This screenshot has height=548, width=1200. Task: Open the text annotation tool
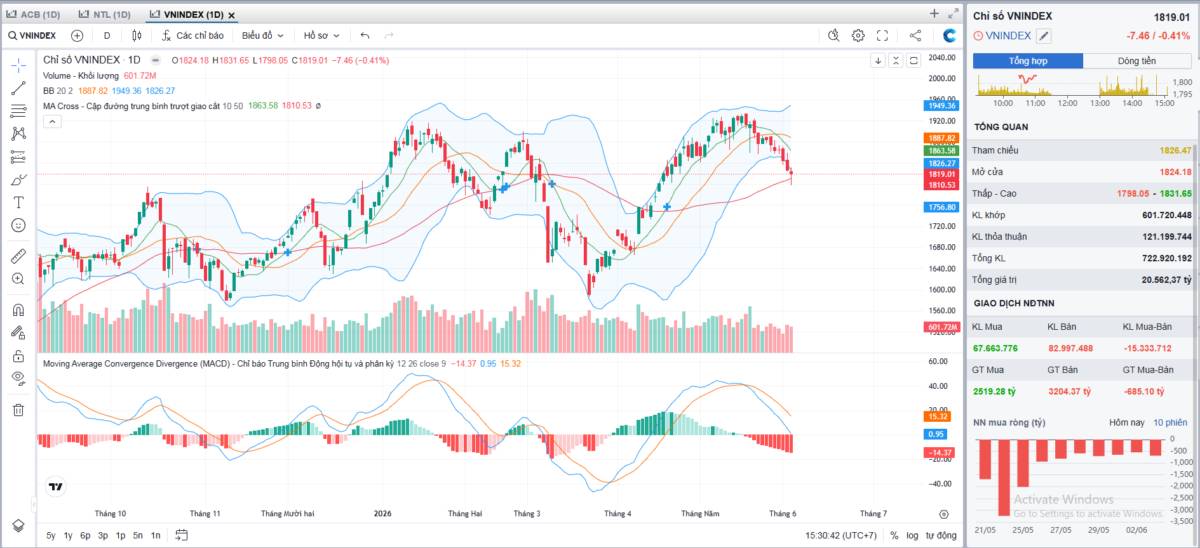coord(18,203)
